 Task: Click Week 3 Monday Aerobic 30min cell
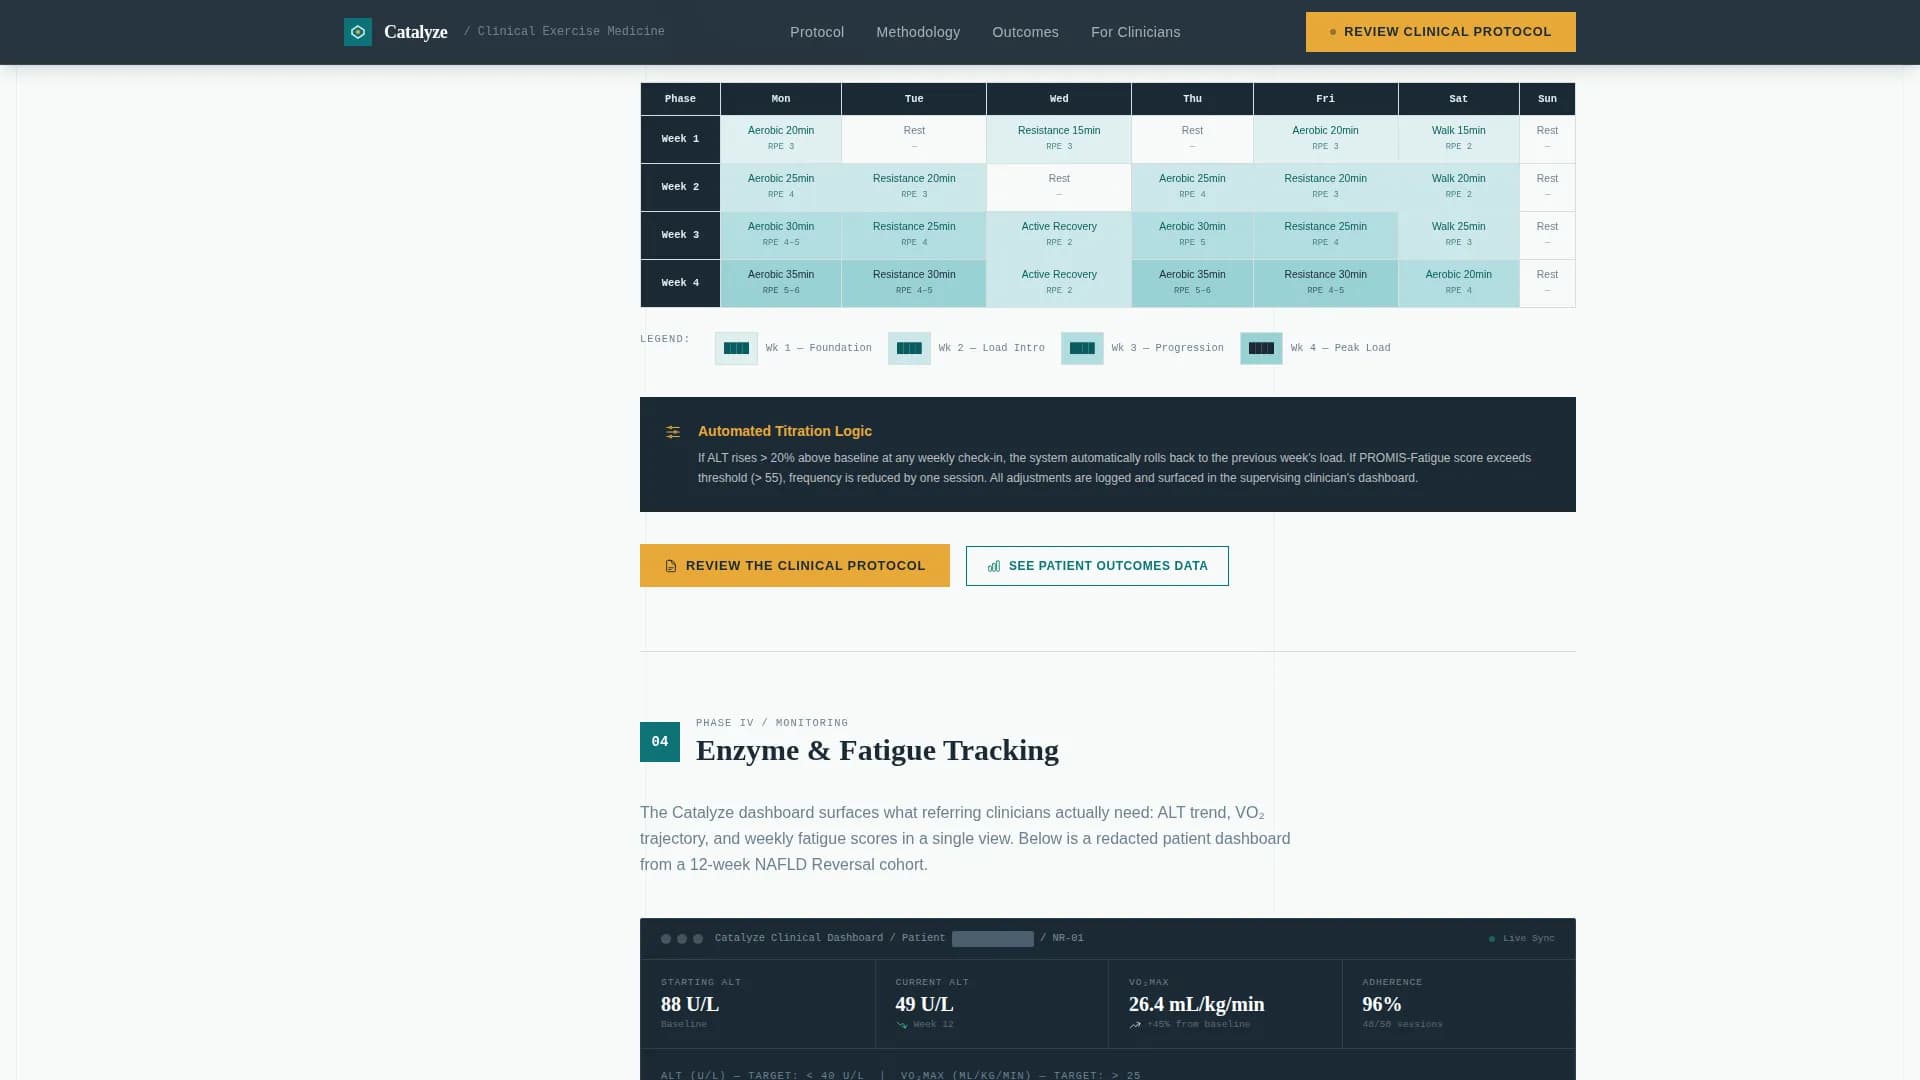[x=781, y=235]
